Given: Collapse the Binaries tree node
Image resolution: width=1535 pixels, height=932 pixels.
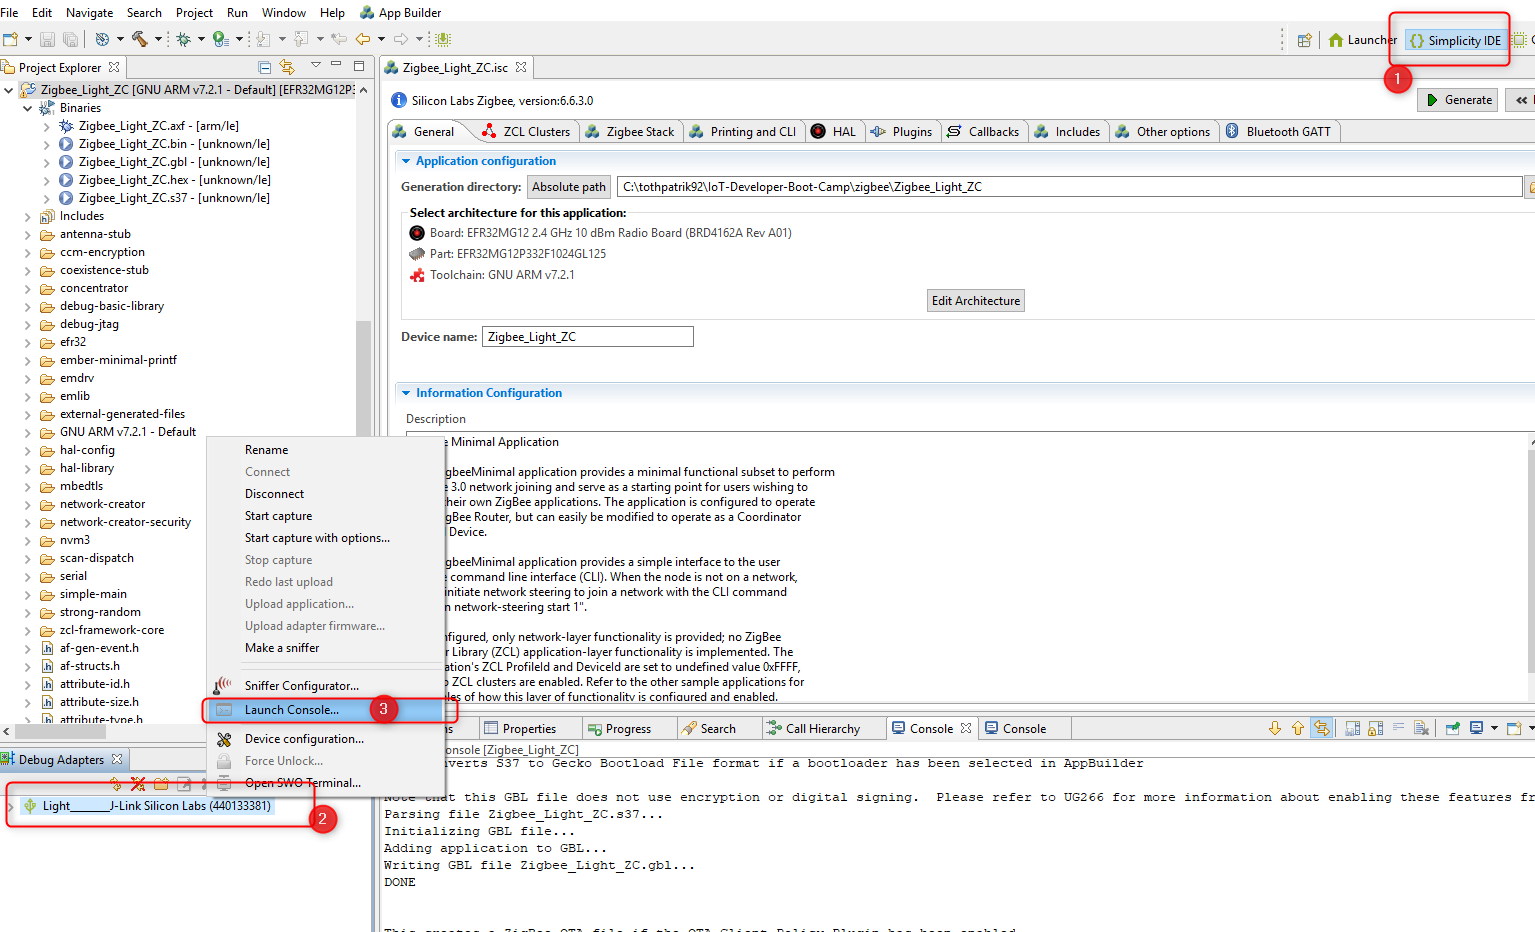Looking at the screenshot, I should pyautogui.click(x=28, y=108).
